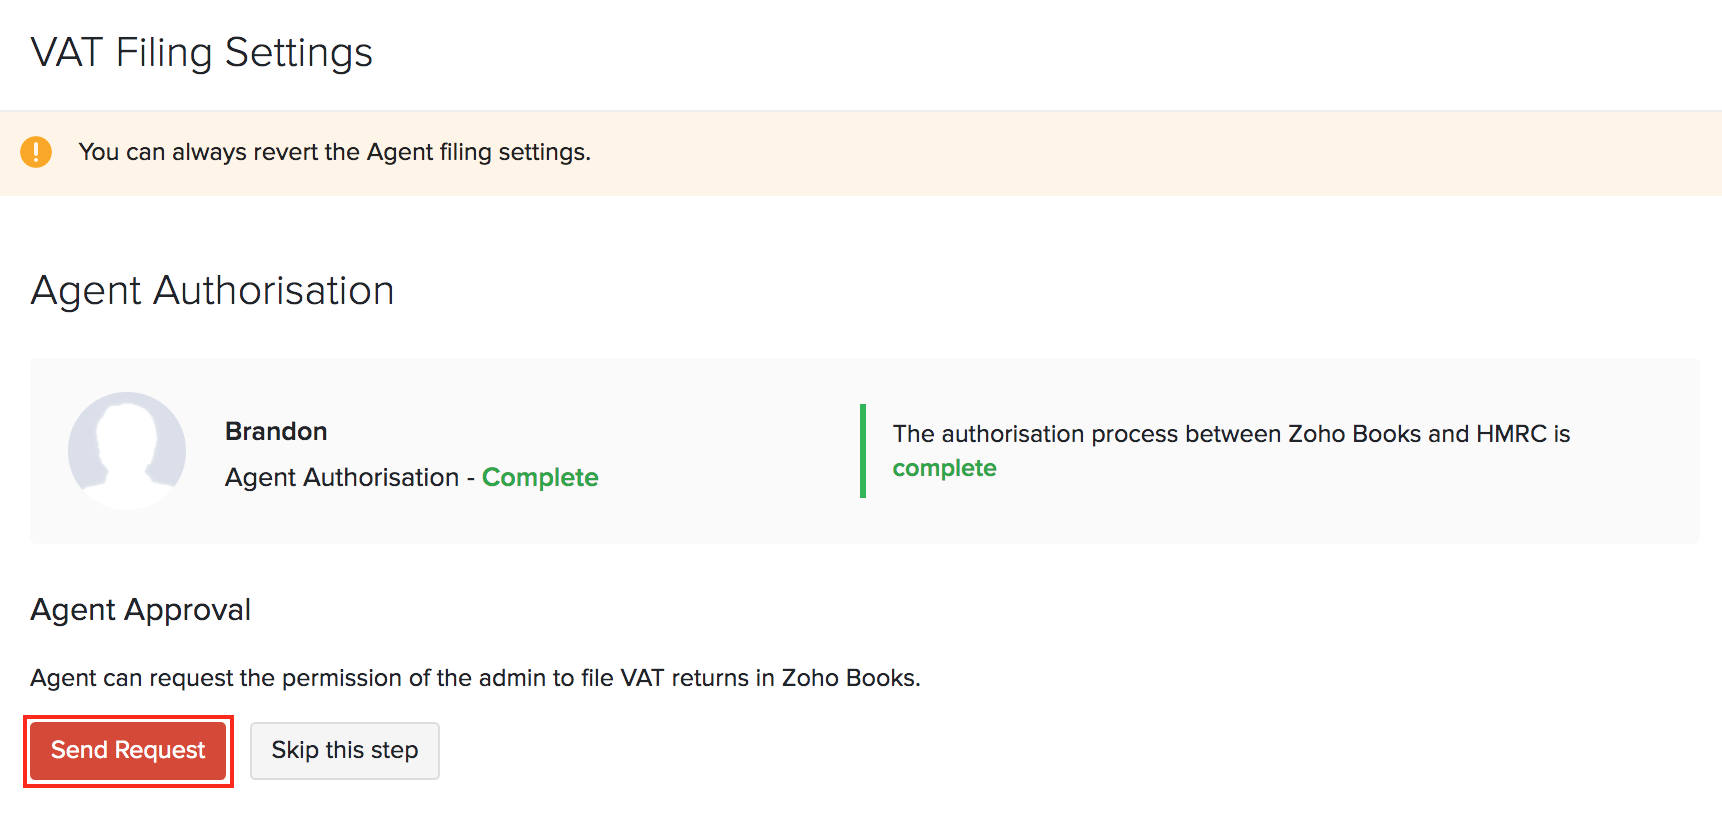The width and height of the screenshot is (1722, 818).
Task: Select the Agent Authorisation section heading
Action: (x=213, y=291)
